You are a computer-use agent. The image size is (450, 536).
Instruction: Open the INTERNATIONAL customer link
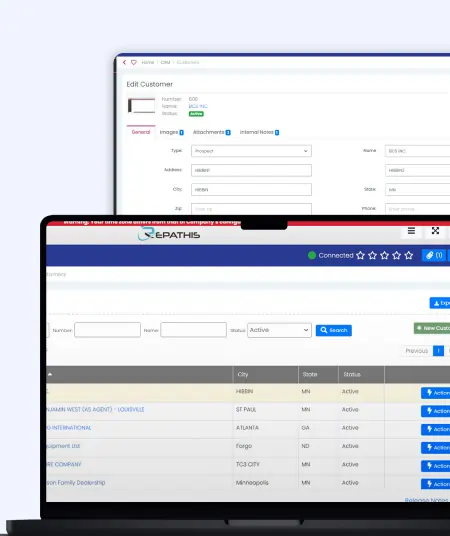(69, 428)
